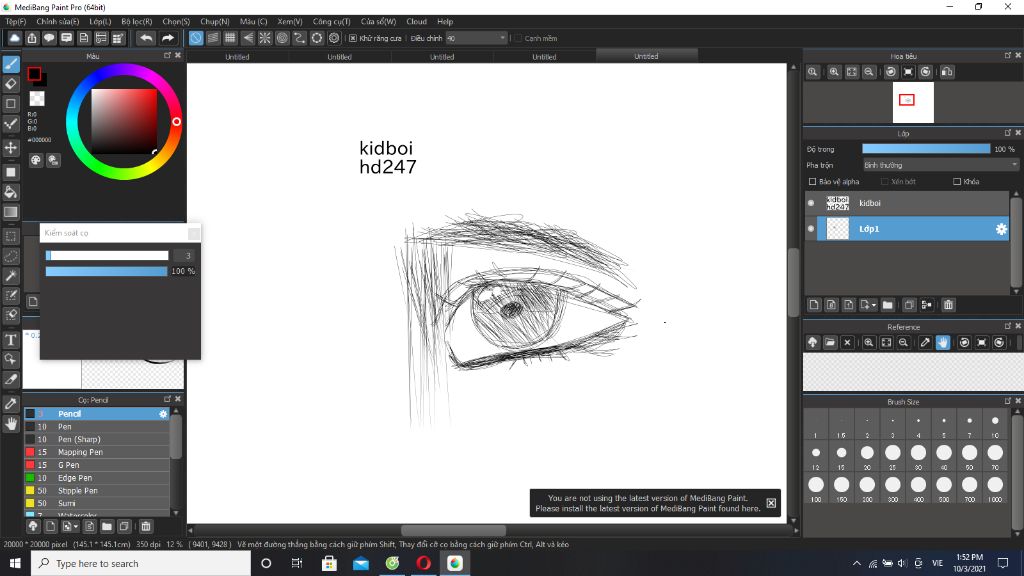Toggle Xén bớt clipping checkbox
The image size is (1024, 576).
coord(884,182)
